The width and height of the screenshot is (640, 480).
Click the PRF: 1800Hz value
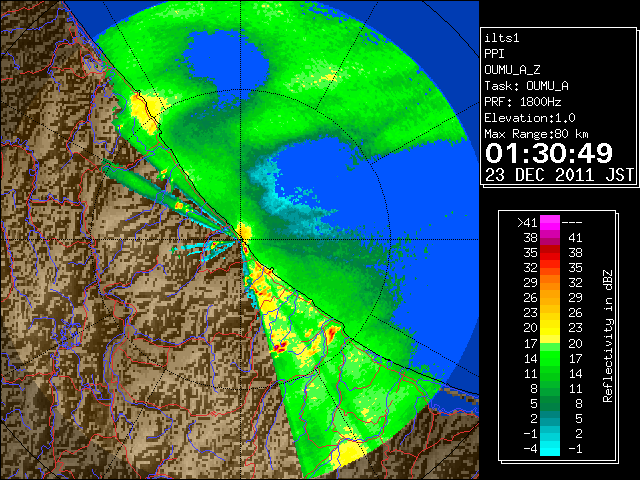(523, 102)
